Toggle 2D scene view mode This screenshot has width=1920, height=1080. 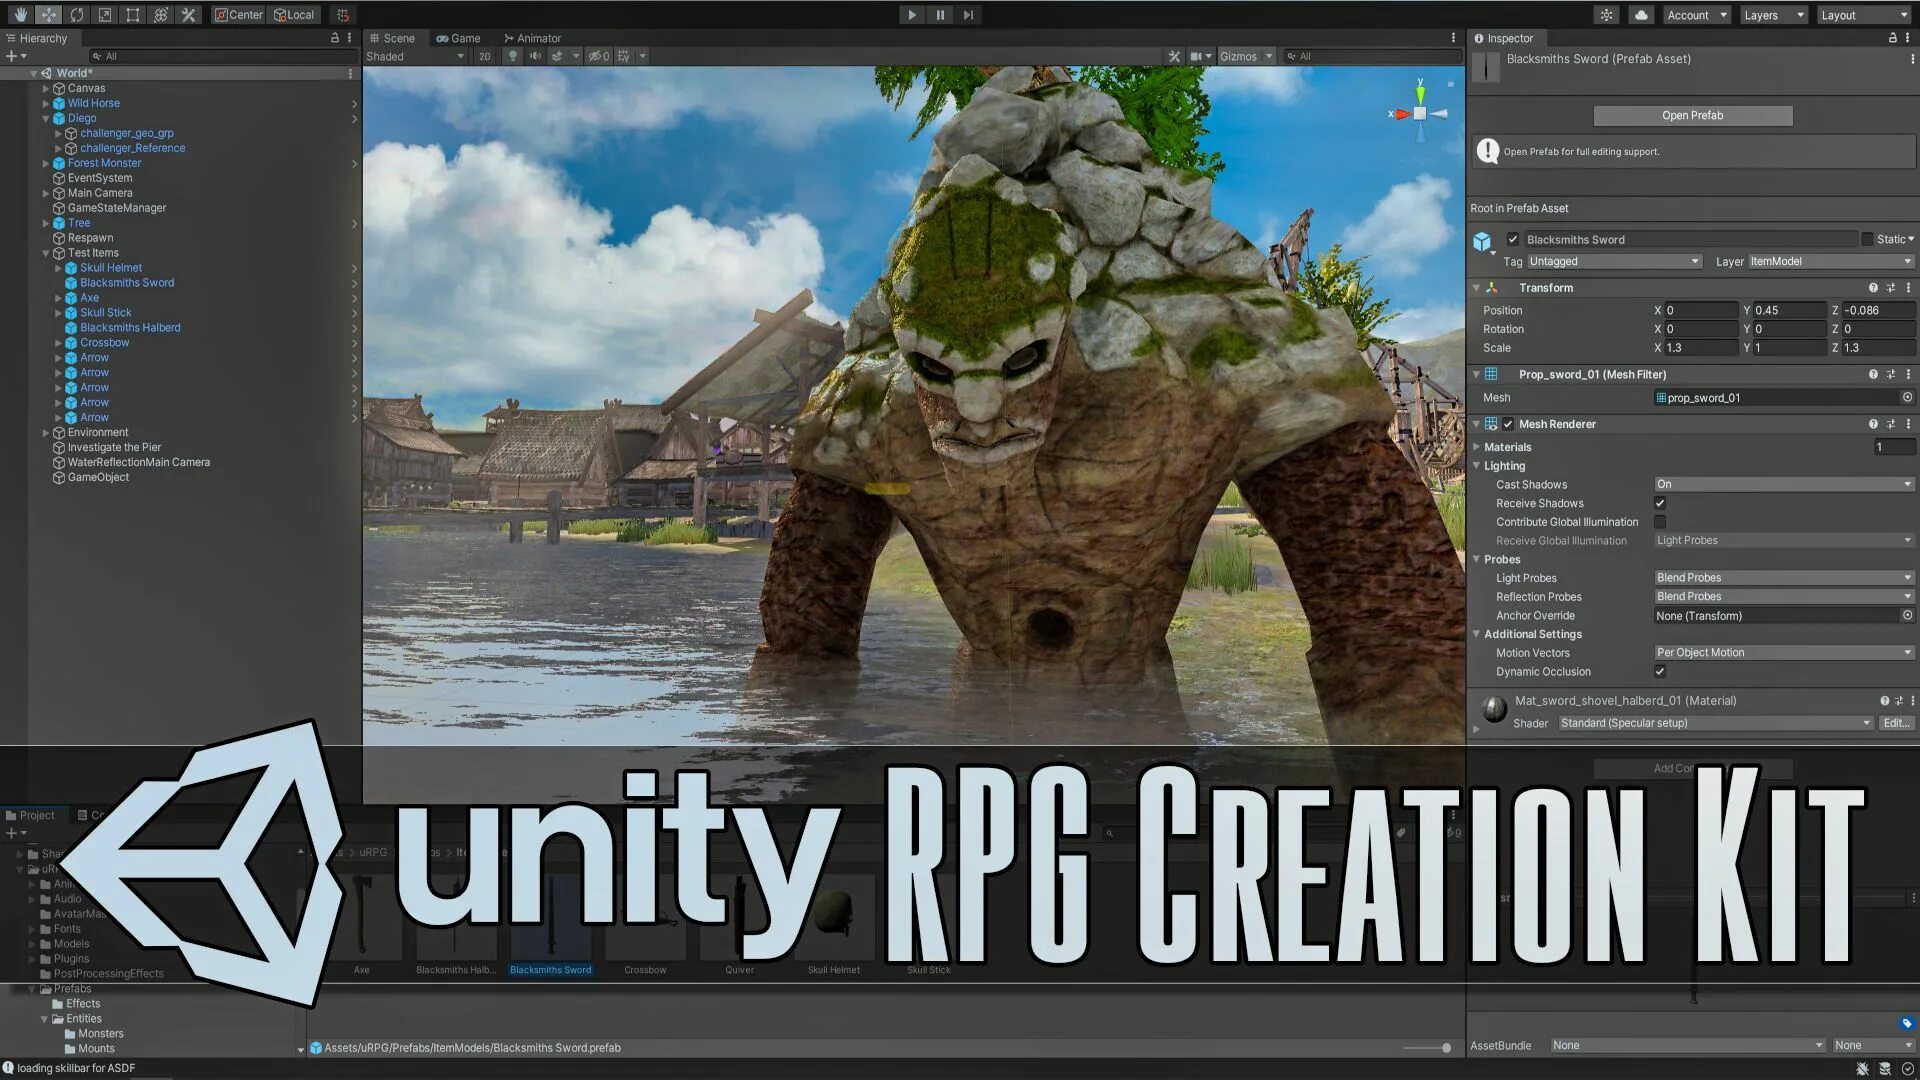coord(485,56)
